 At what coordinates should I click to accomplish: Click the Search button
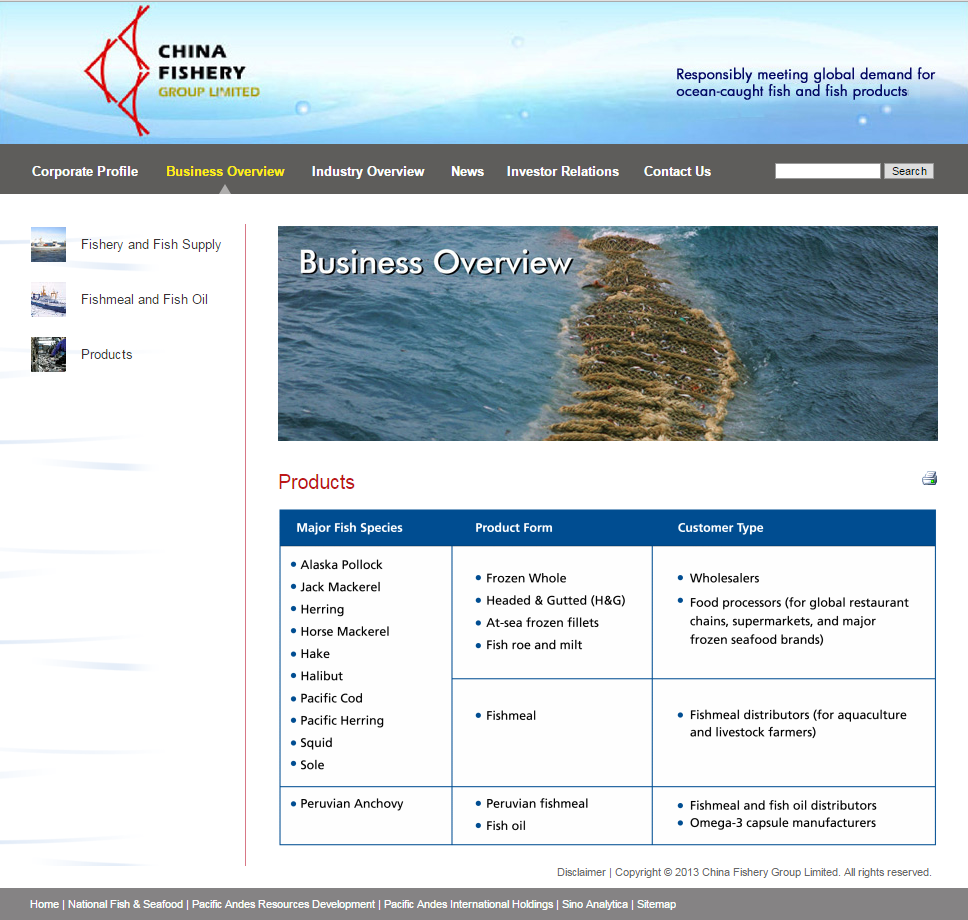(909, 171)
